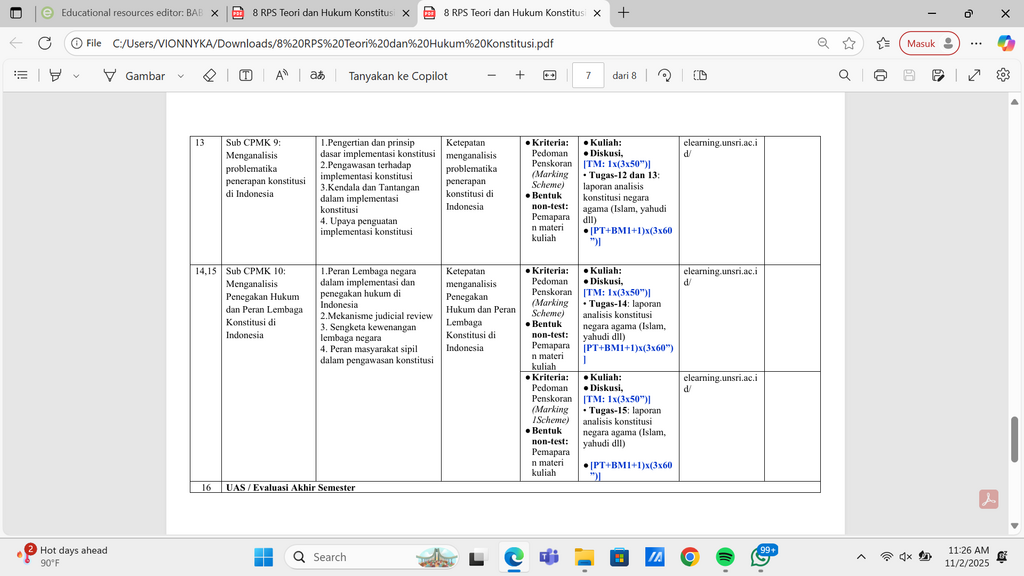Click Tanyakan ke Copilot

click(x=398, y=76)
